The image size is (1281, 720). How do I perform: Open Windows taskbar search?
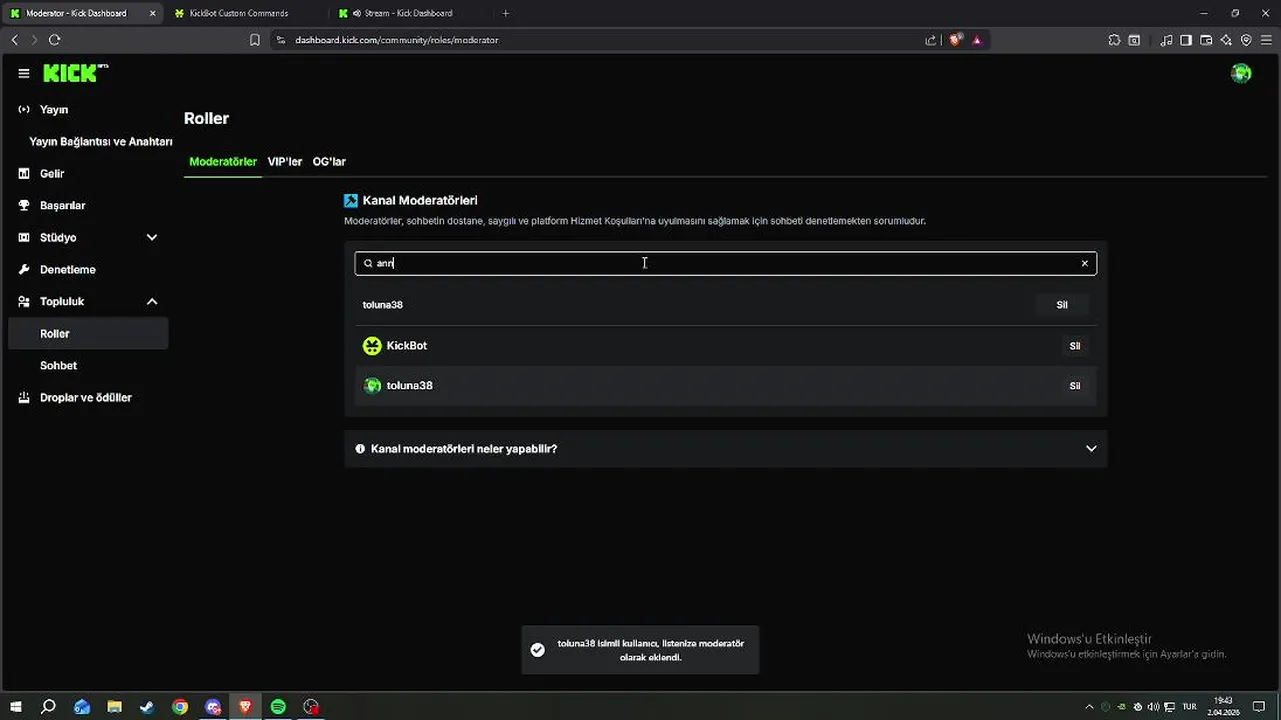48,707
